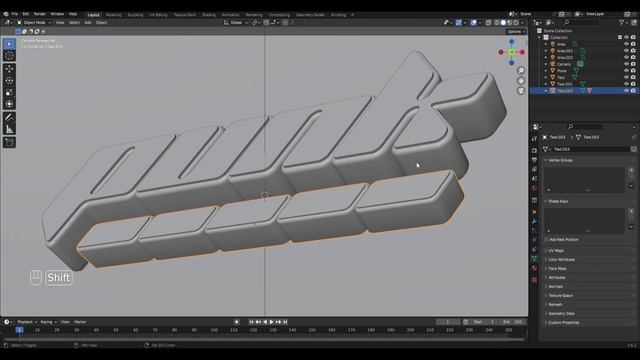Open the World properties tab
640x360 pixels.
coord(534,188)
